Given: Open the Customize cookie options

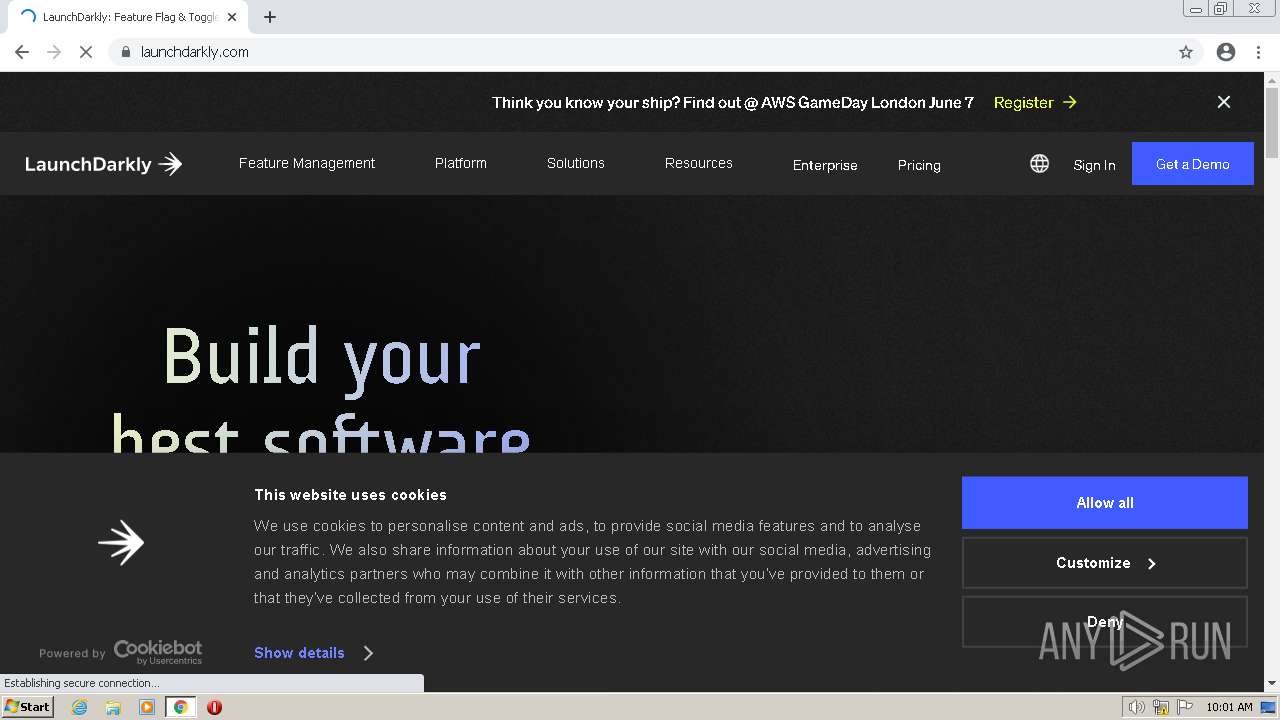Looking at the screenshot, I should tap(1105, 563).
